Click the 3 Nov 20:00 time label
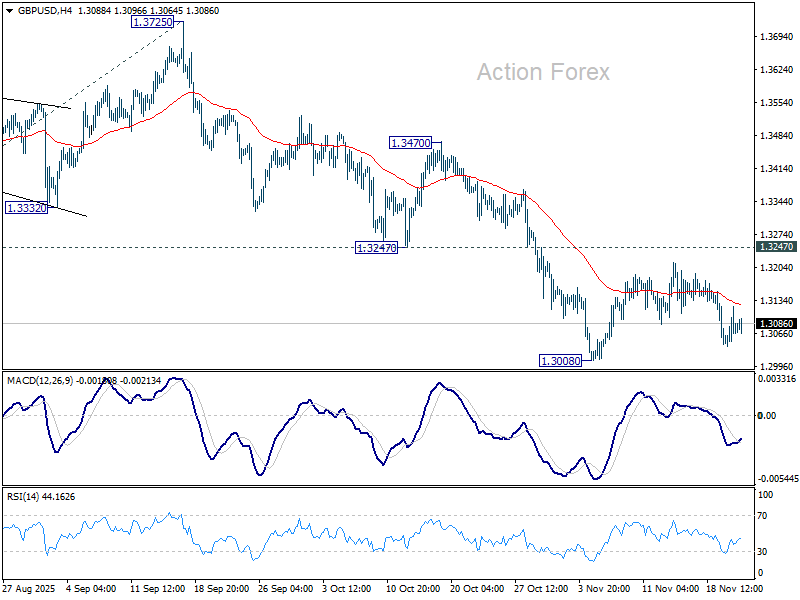 tap(604, 589)
